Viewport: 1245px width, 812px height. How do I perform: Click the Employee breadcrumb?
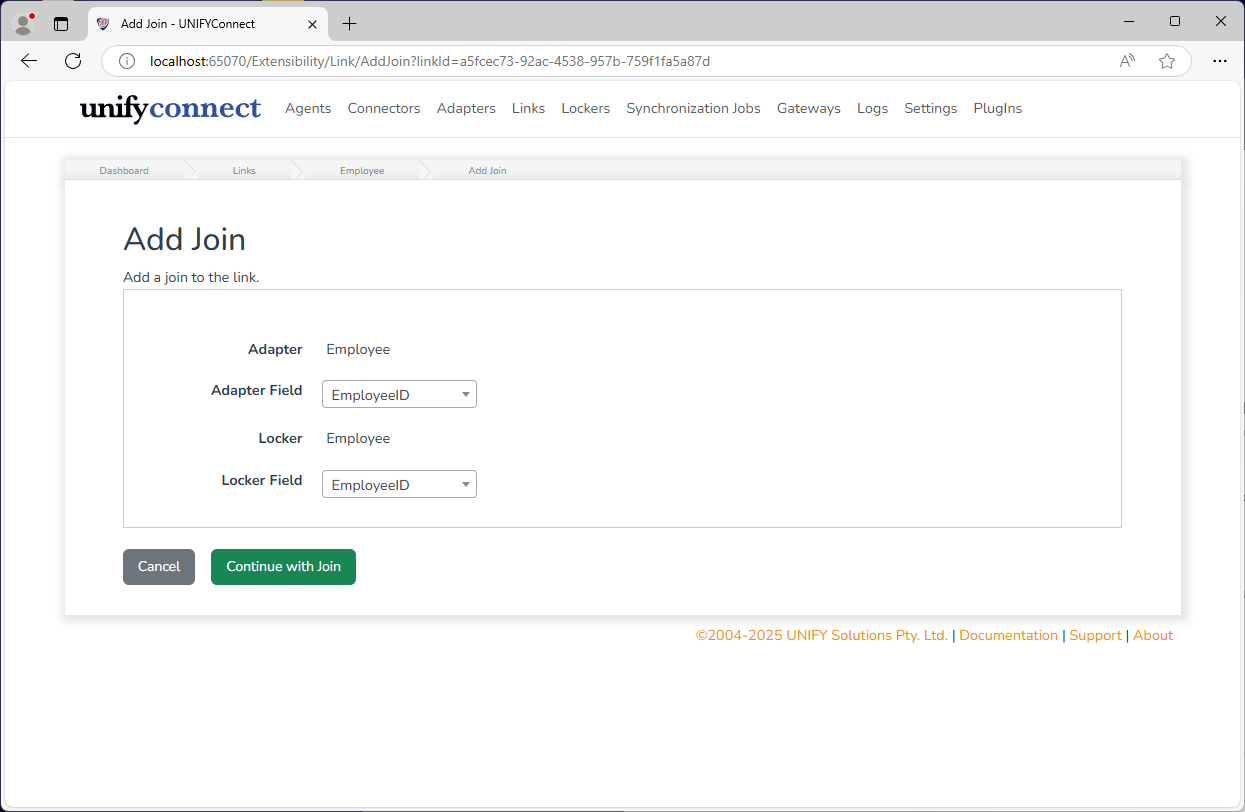point(362,171)
